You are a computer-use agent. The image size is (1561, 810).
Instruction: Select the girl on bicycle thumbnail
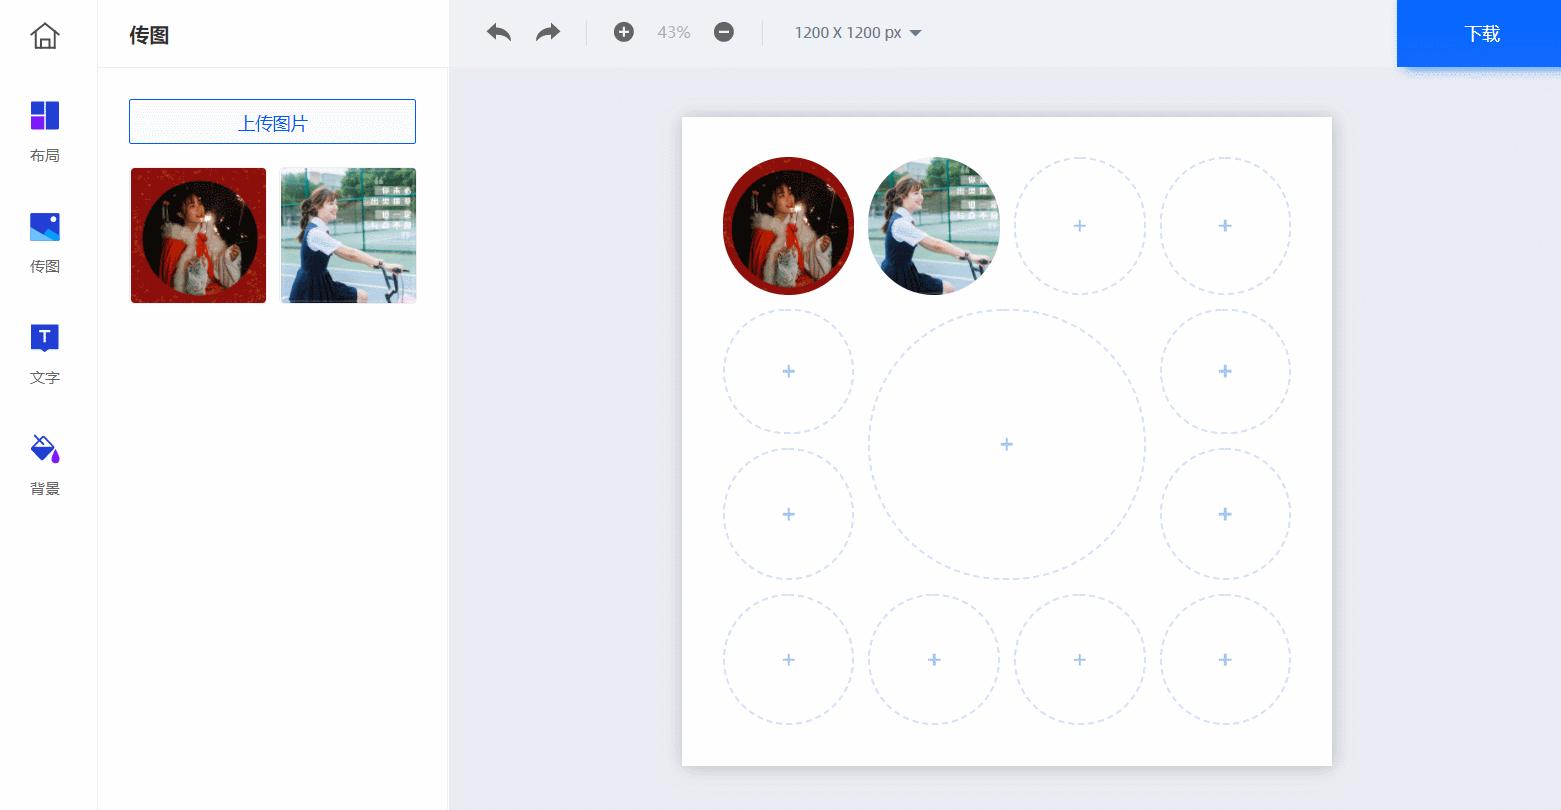pyautogui.click(x=348, y=235)
